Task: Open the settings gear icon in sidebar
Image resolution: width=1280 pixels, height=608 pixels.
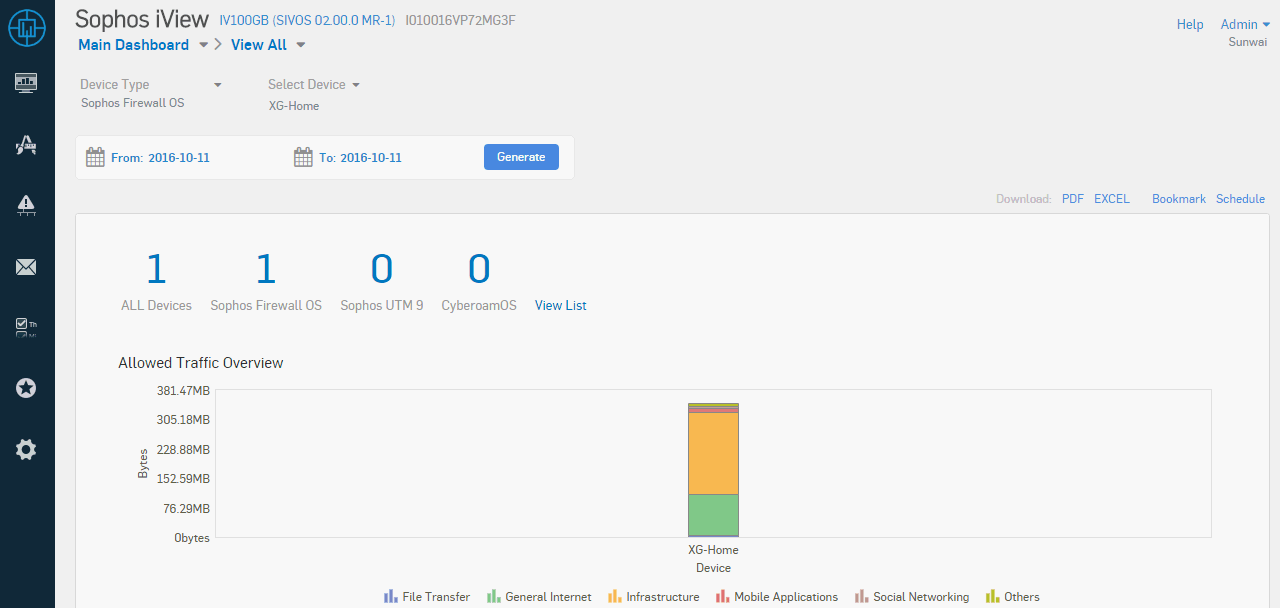Action: coord(26,450)
